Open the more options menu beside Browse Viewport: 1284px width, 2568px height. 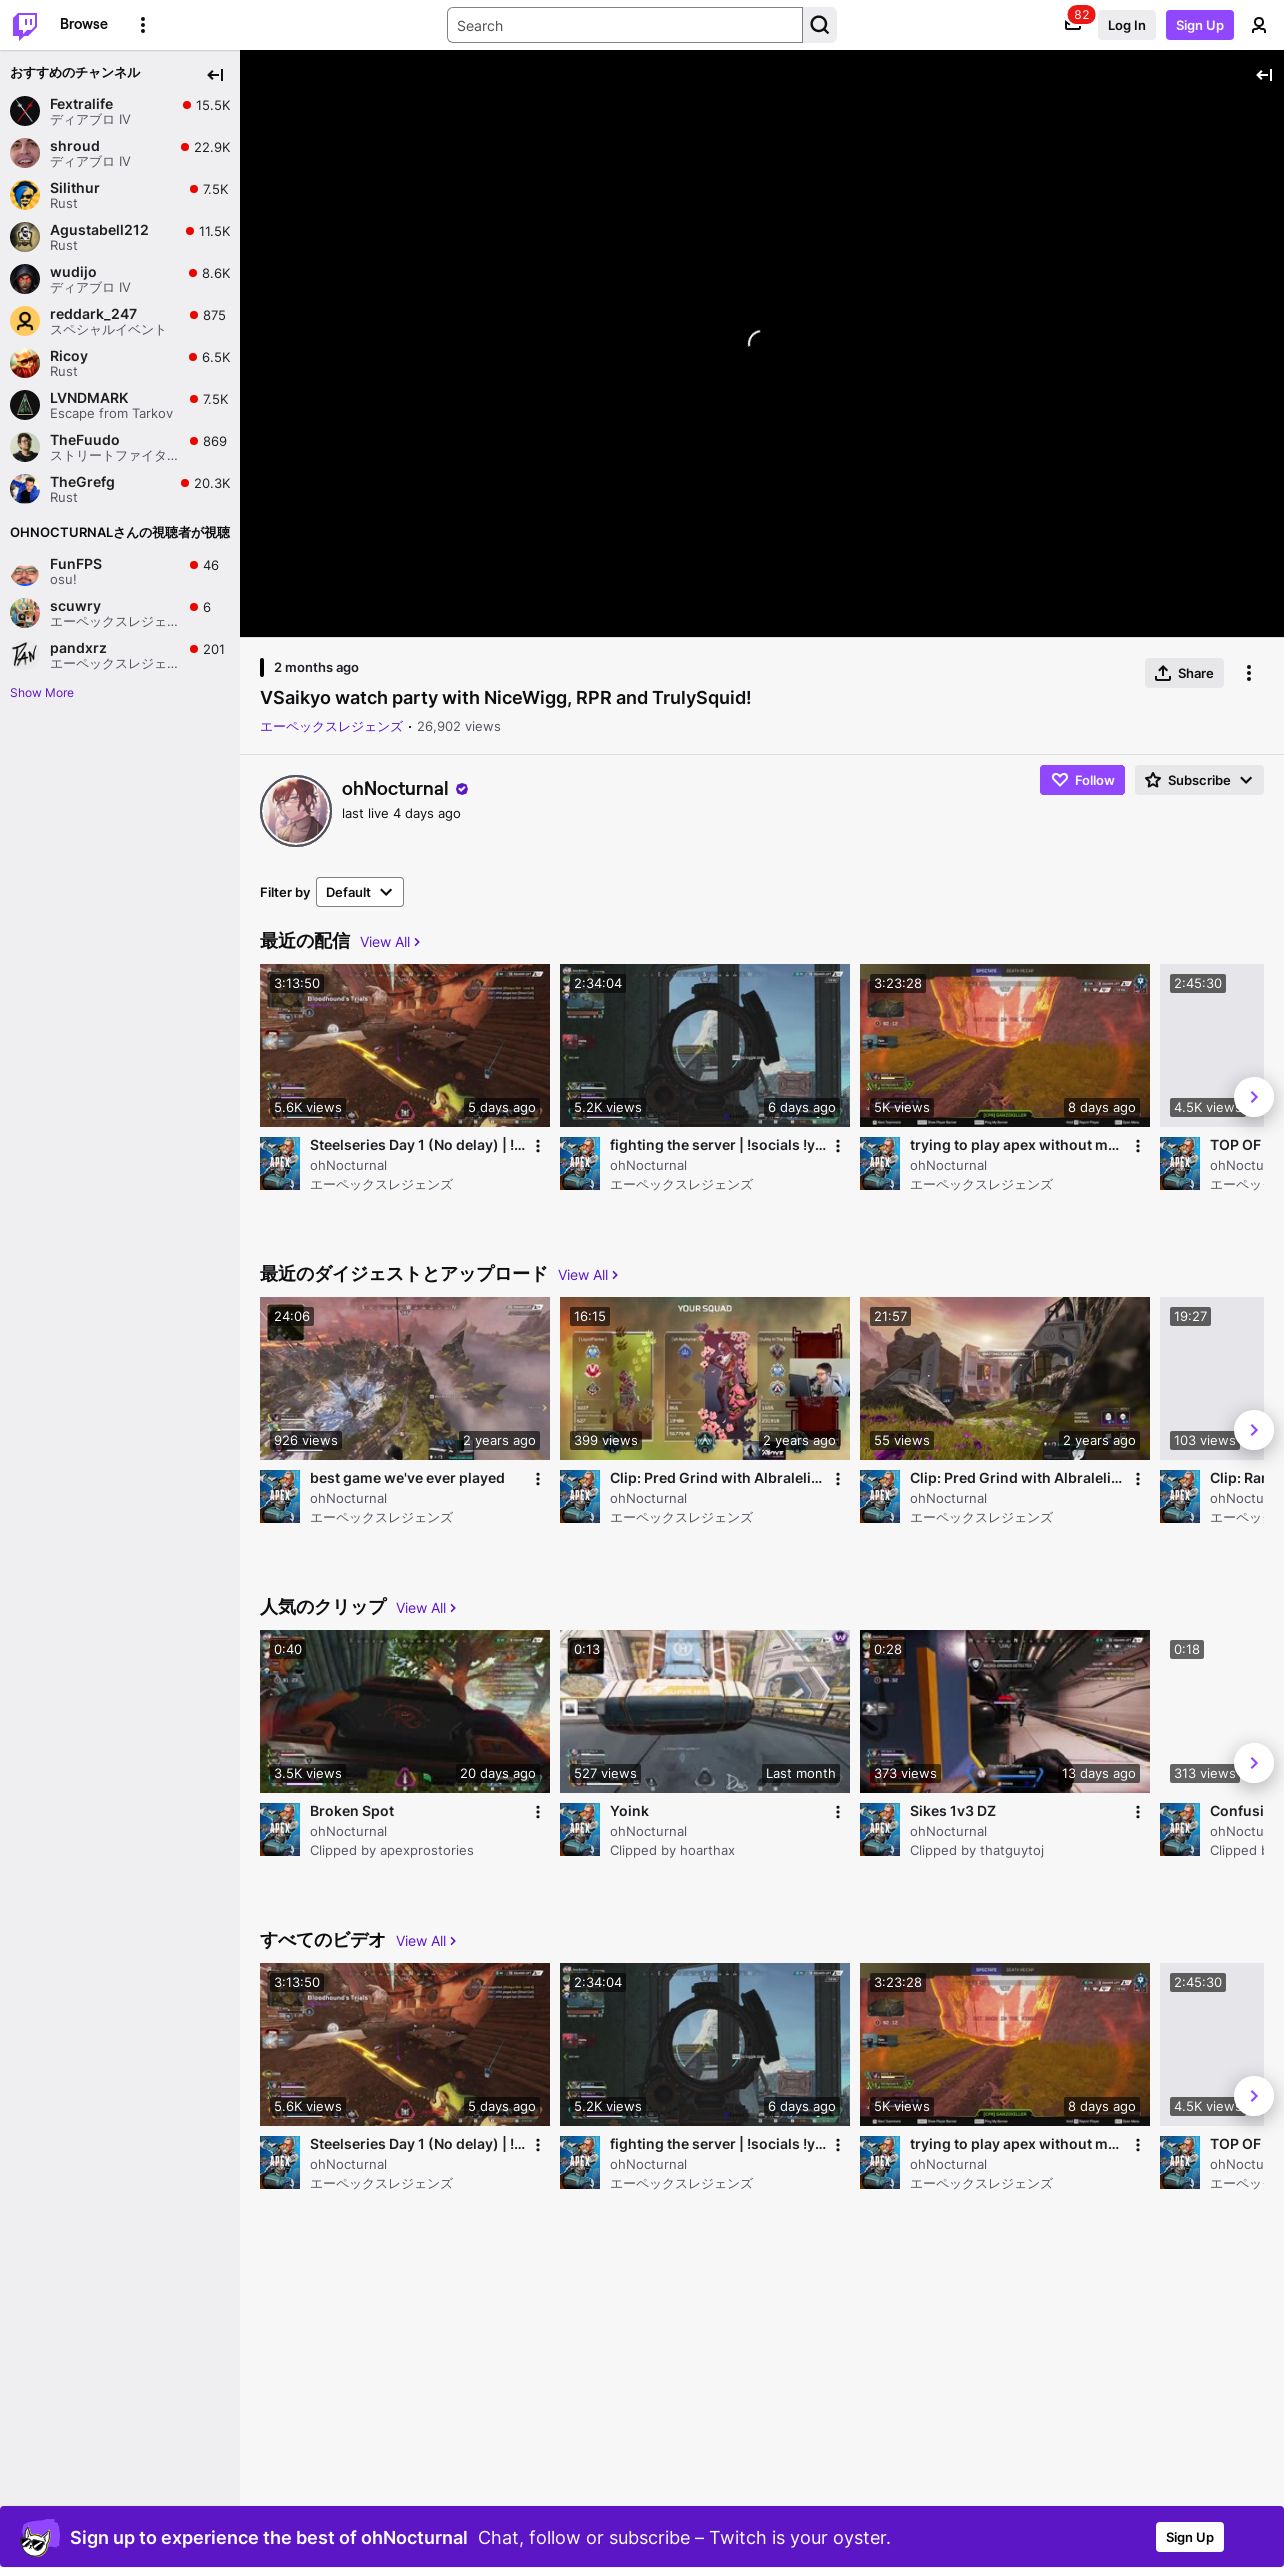tap(143, 25)
